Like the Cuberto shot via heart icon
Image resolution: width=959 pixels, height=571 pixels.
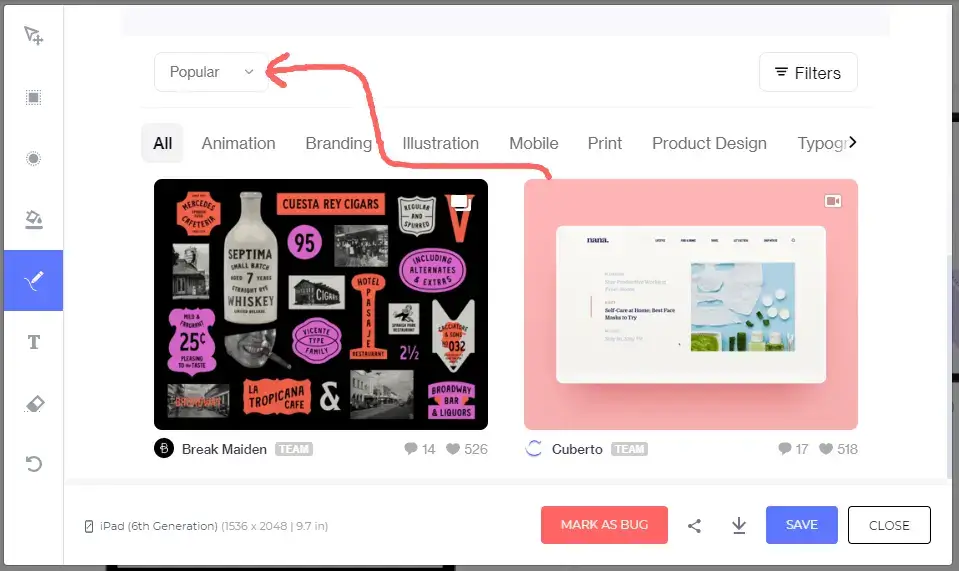(x=826, y=449)
